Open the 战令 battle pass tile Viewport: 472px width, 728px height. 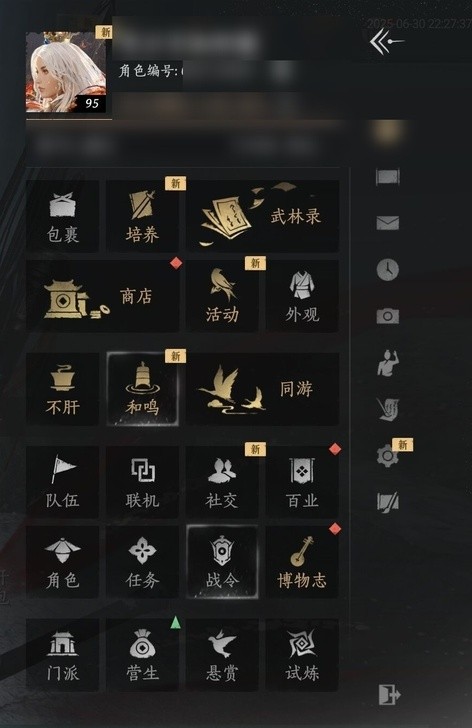222,562
